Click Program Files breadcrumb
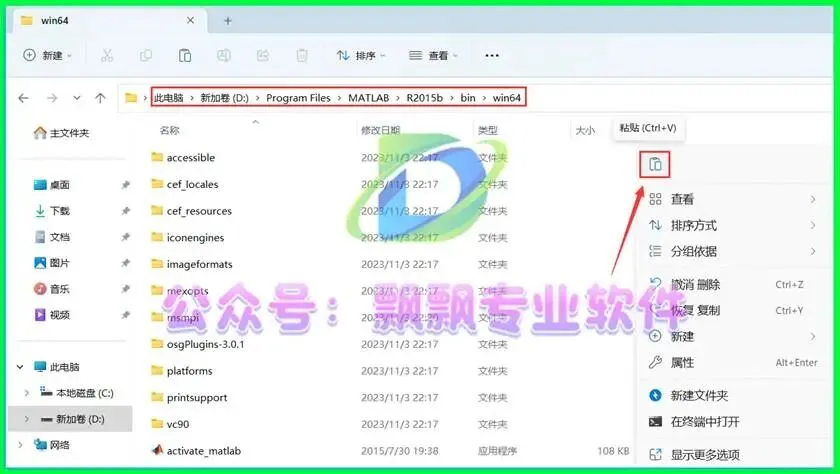 point(298,98)
